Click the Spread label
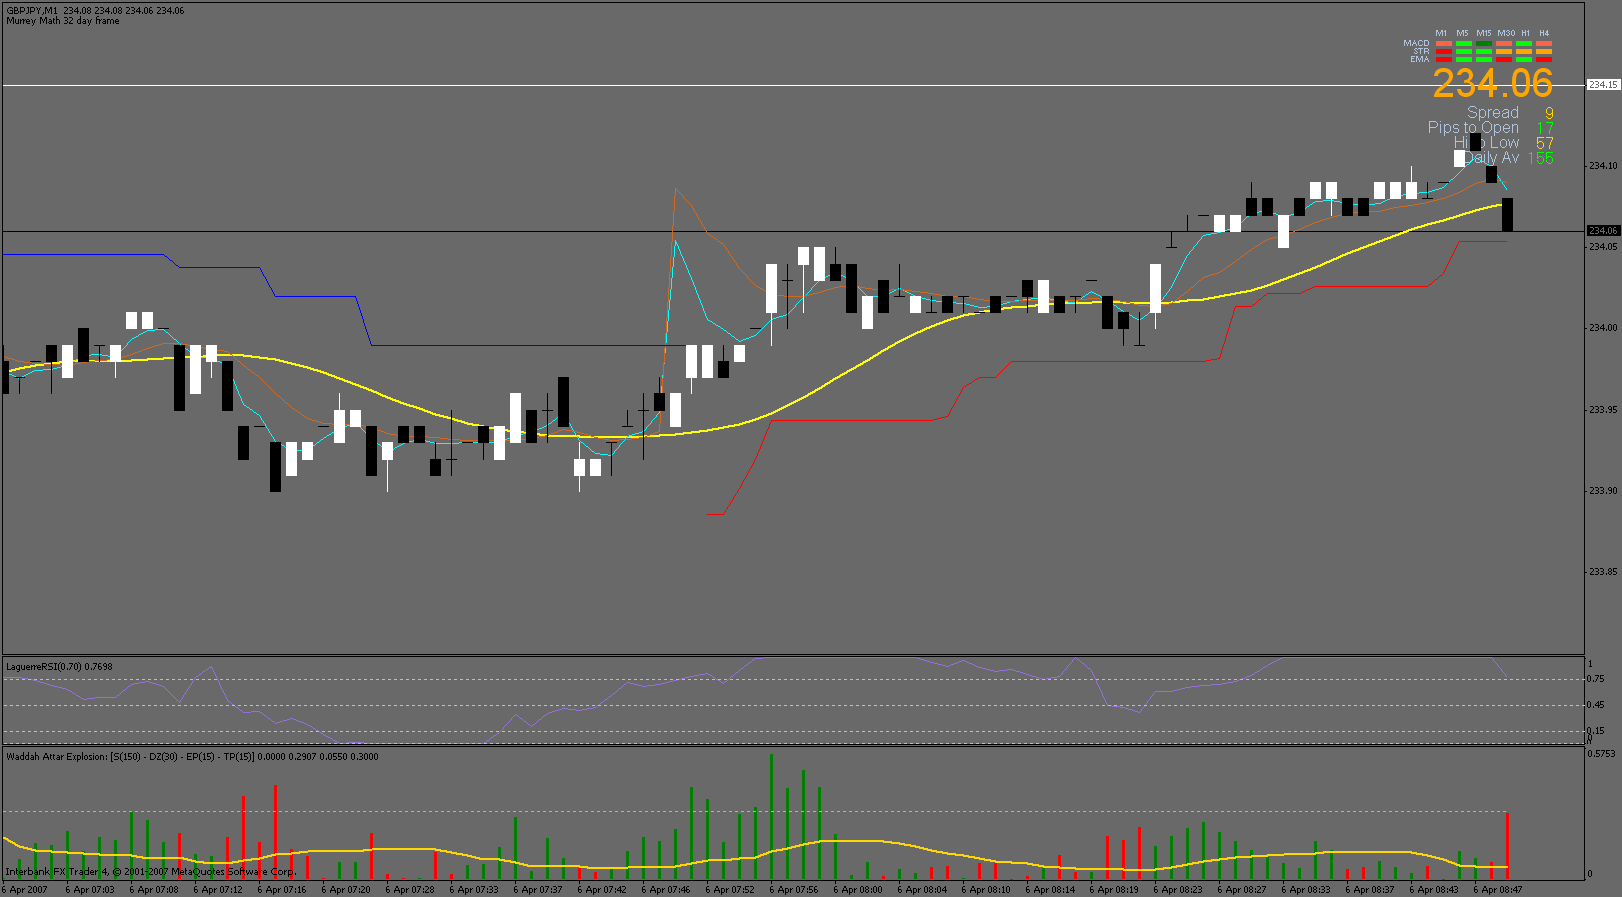The image size is (1622, 897). coord(1493,113)
